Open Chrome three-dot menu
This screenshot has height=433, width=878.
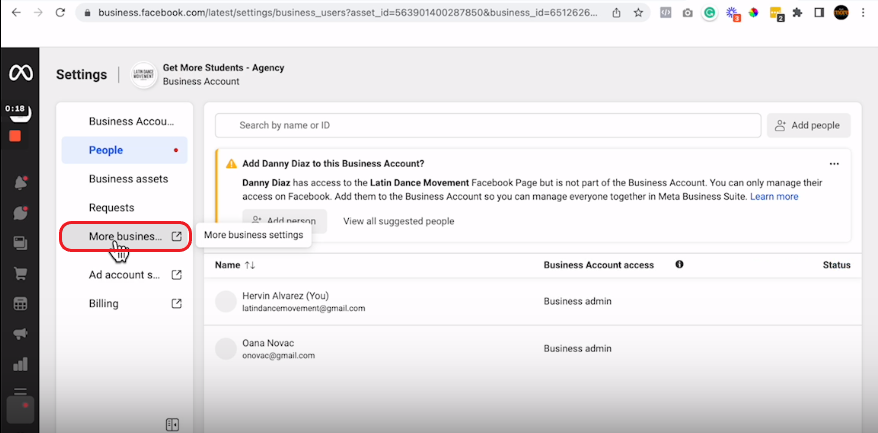(863, 12)
